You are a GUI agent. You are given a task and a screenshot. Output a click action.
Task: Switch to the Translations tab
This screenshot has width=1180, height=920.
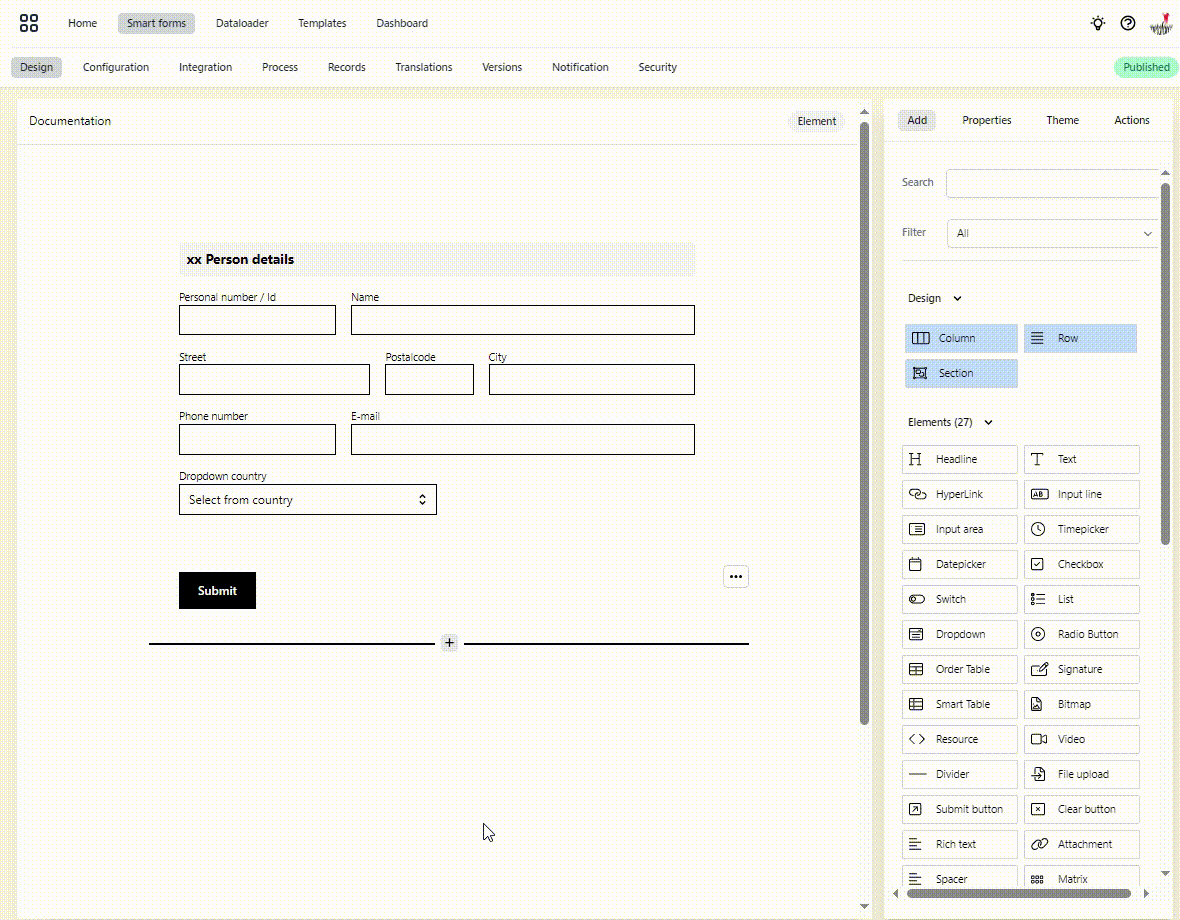pos(424,67)
